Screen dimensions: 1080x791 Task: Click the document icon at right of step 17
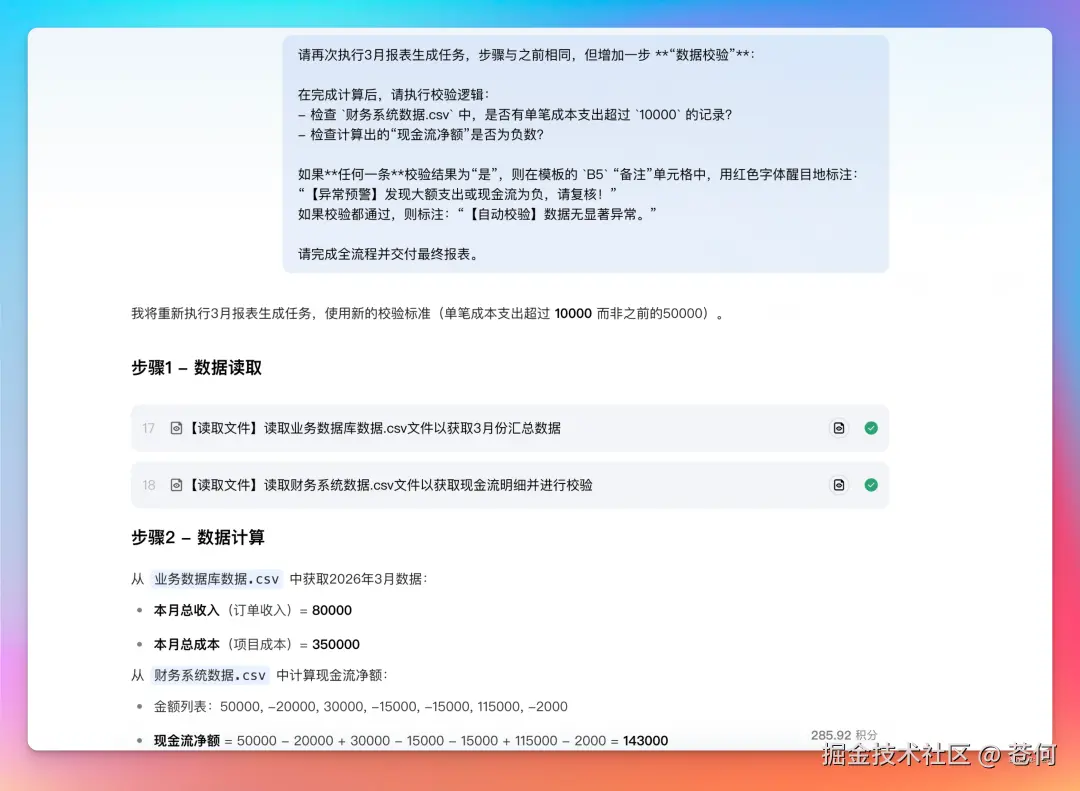tap(839, 428)
